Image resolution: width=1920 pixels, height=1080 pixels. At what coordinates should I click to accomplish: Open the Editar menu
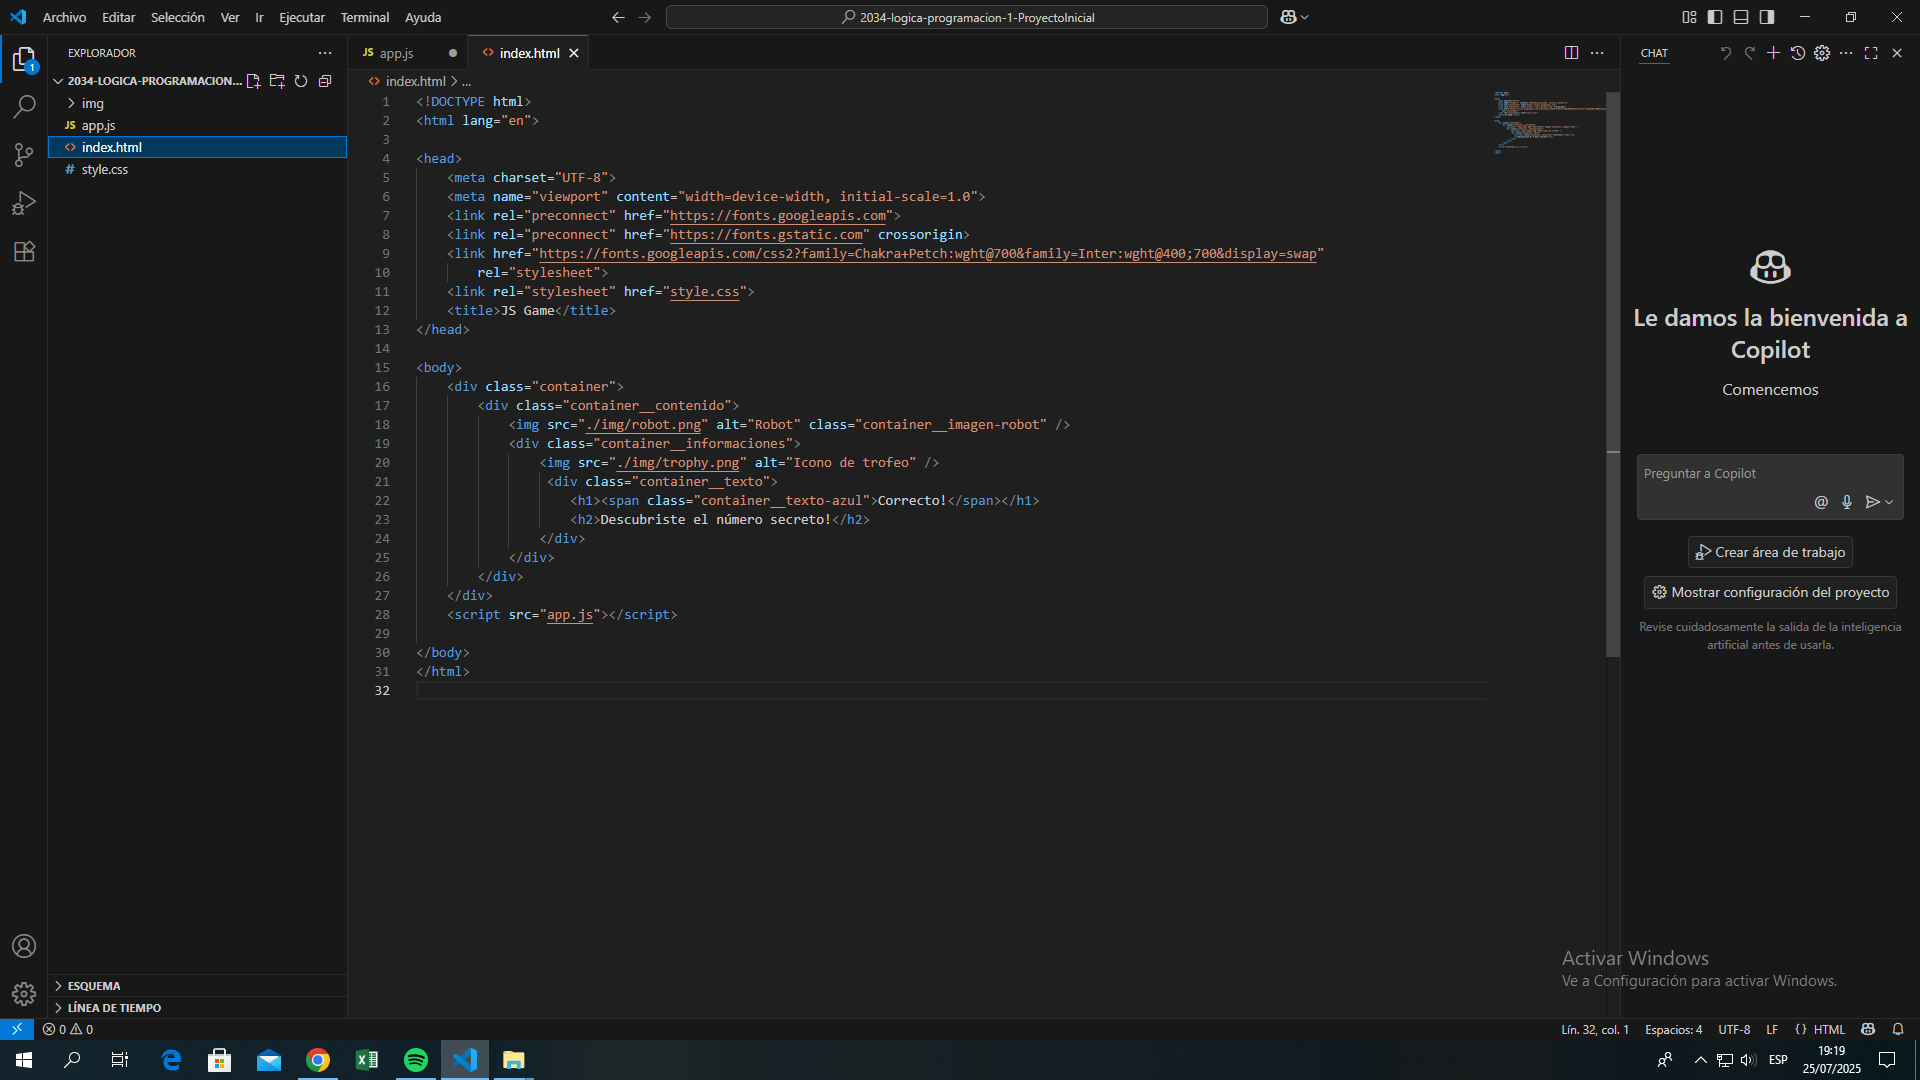click(x=118, y=17)
